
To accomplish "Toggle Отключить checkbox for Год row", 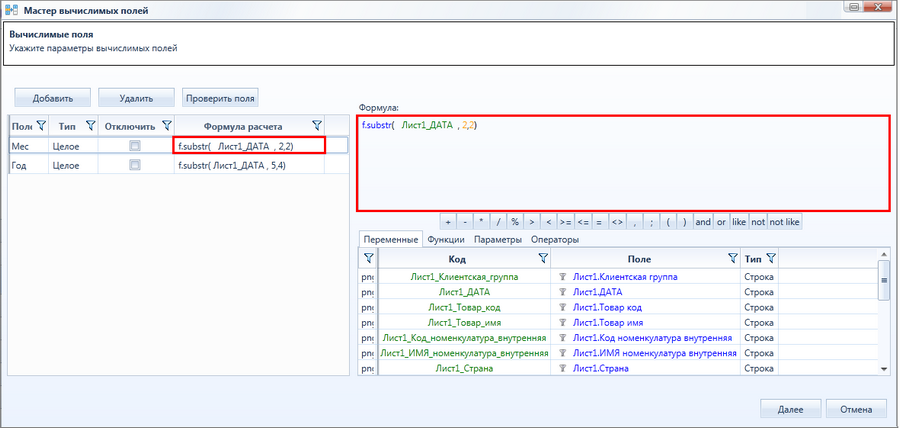I will coord(135,165).
